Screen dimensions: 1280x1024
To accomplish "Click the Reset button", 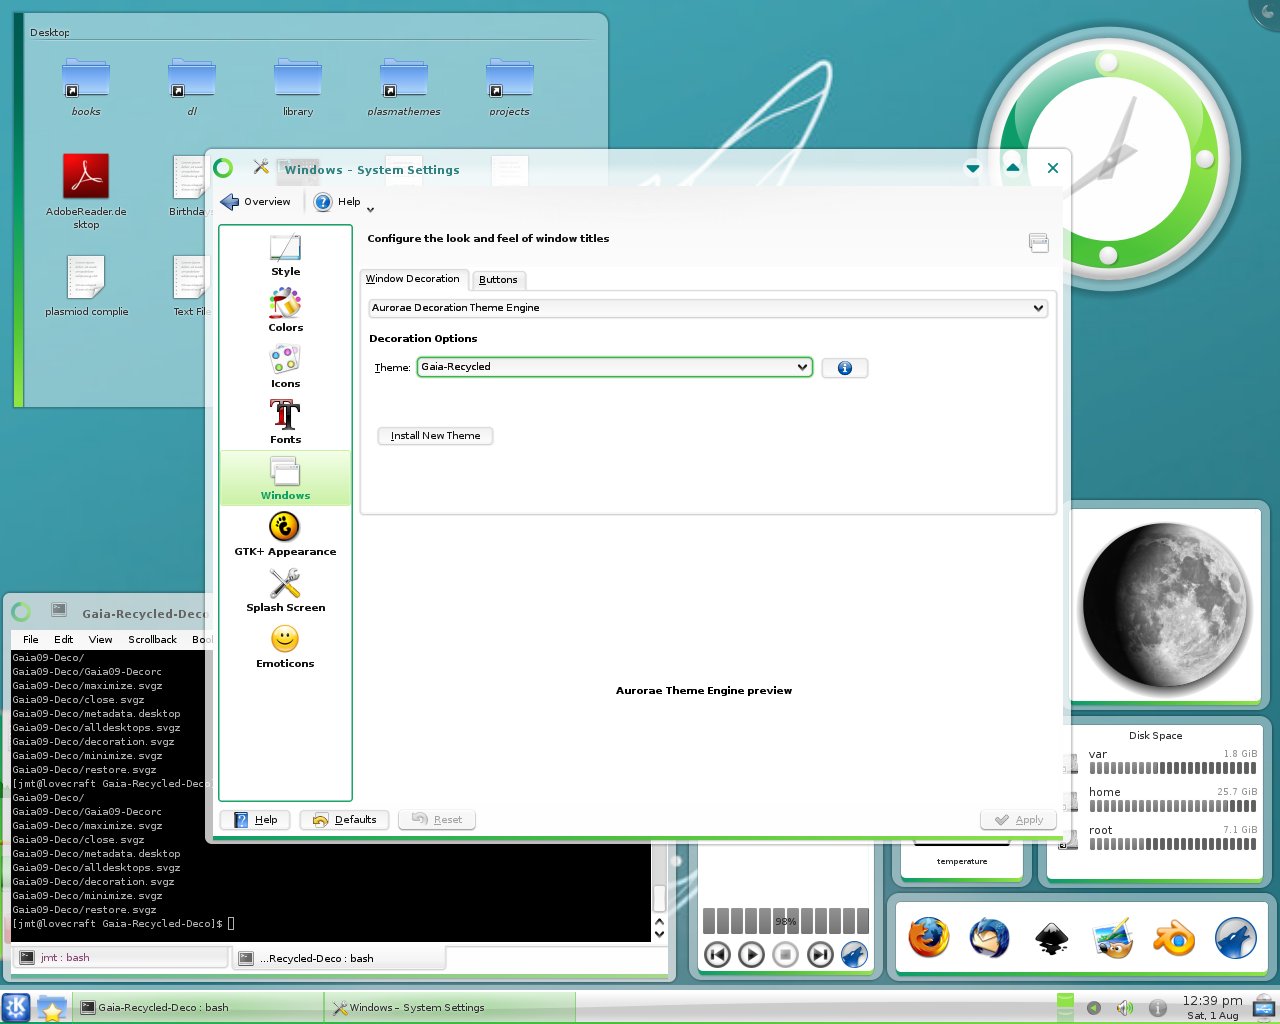I will 437,820.
